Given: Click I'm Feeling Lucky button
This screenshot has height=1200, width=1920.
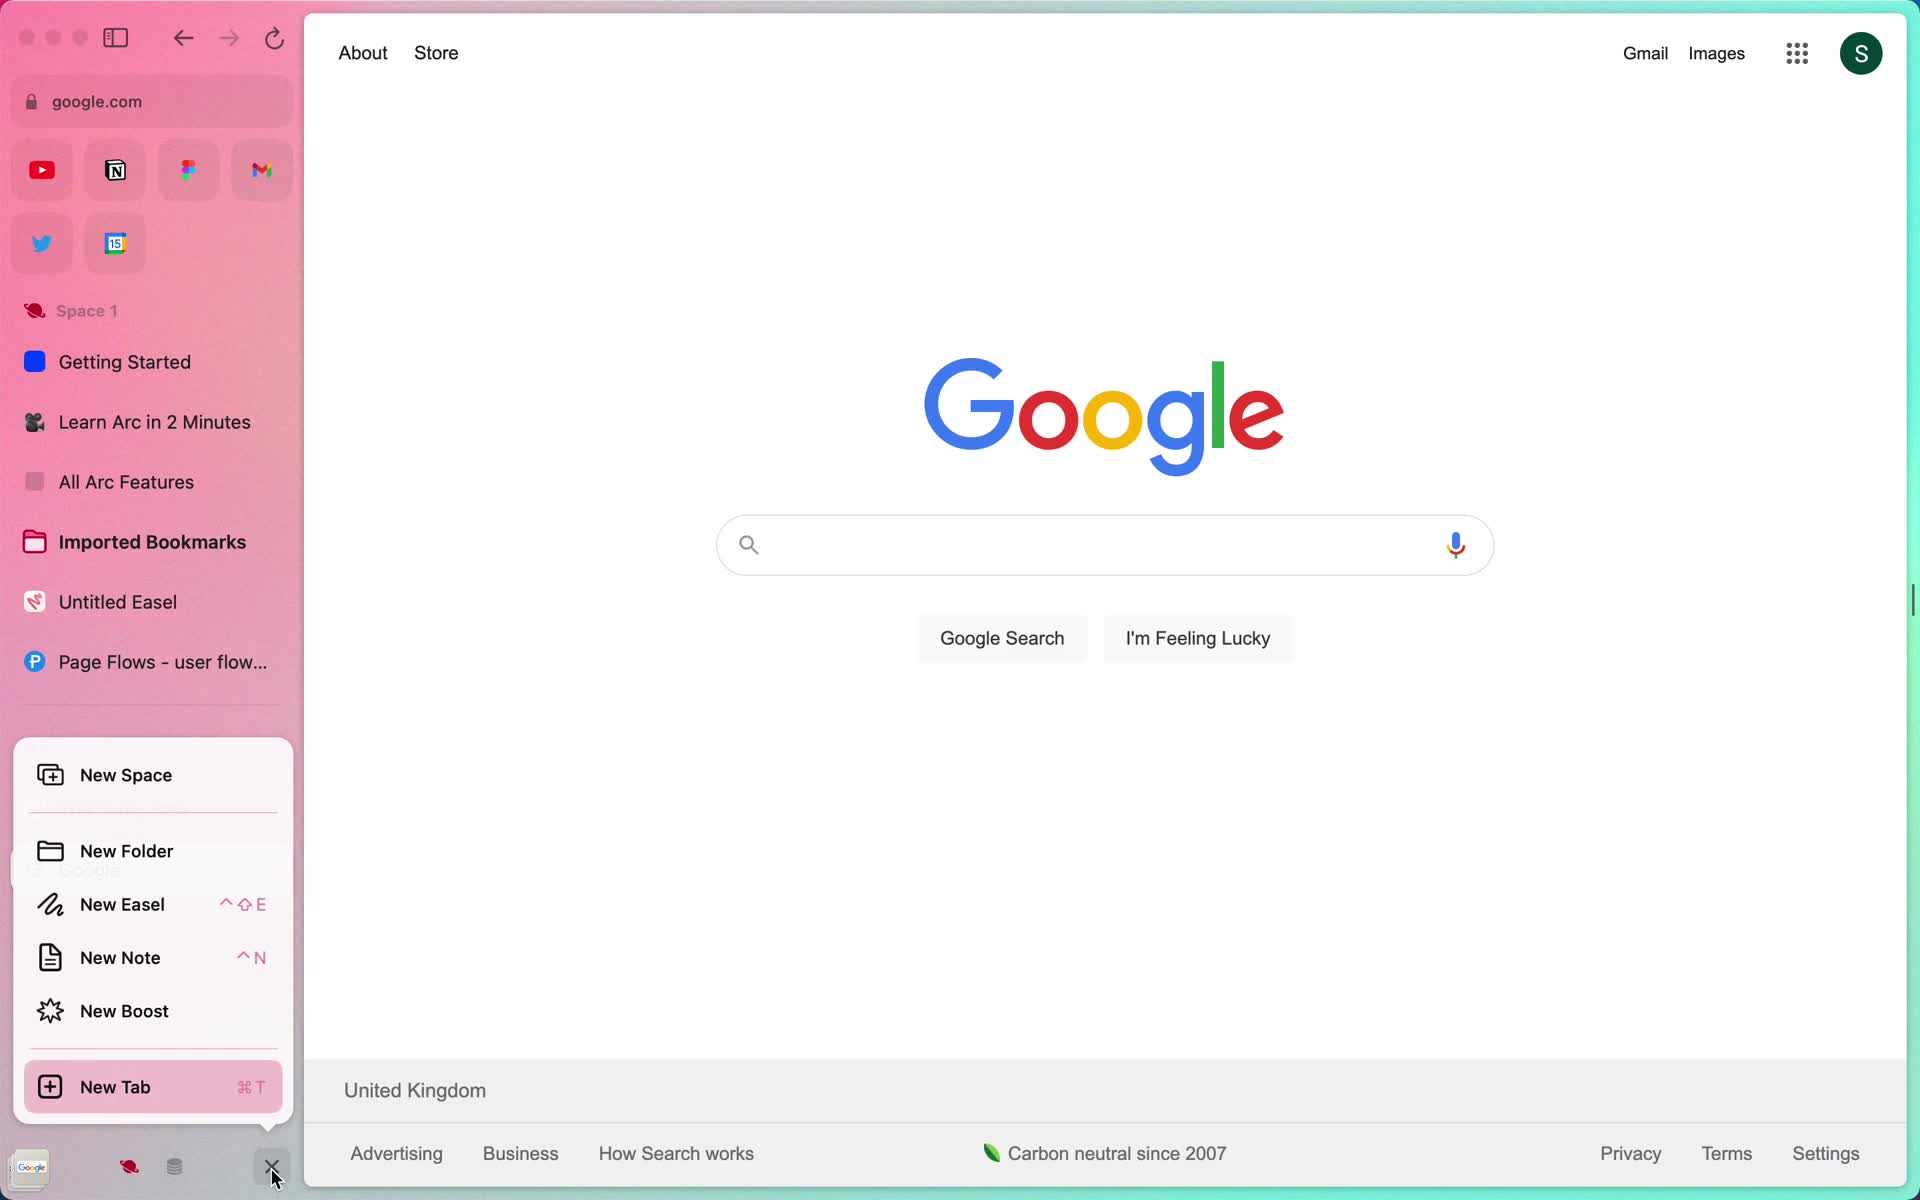Looking at the screenshot, I should pyautogui.click(x=1198, y=637).
